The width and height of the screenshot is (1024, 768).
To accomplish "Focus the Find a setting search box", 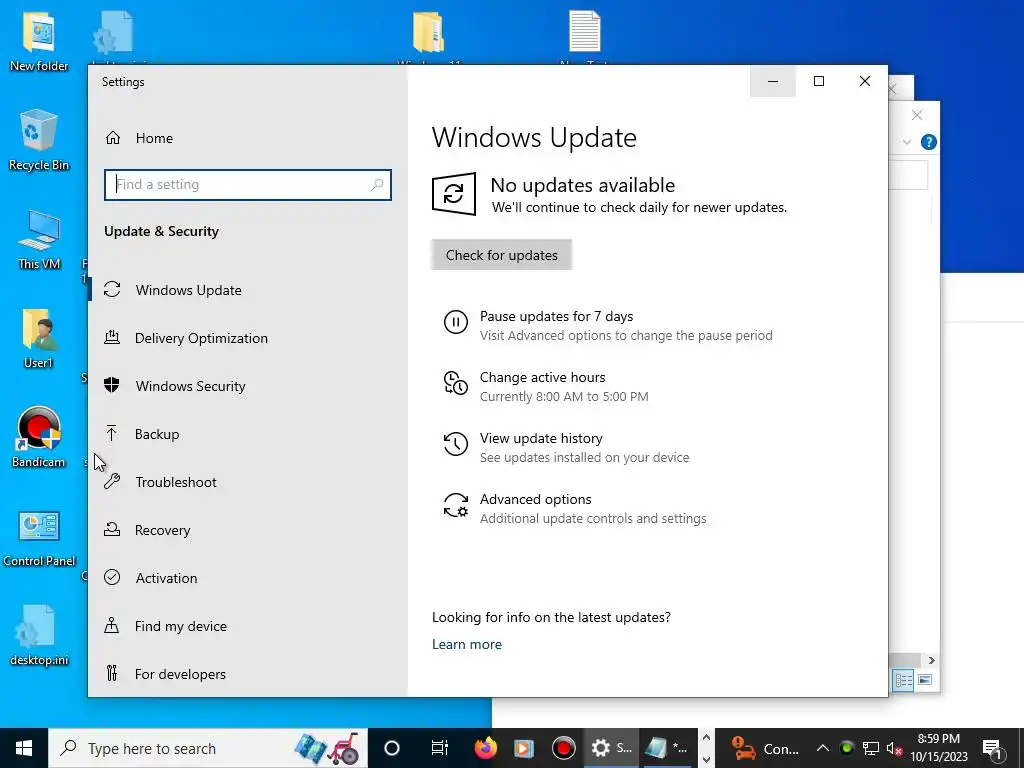I will click(x=248, y=185).
